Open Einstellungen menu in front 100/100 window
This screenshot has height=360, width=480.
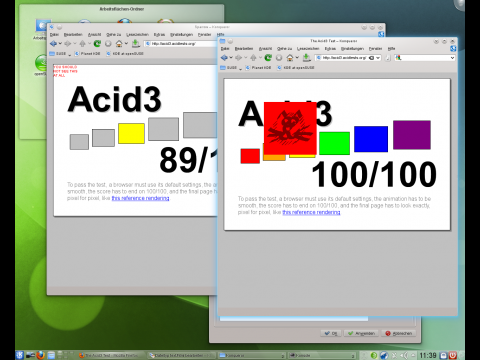point(352,49)
